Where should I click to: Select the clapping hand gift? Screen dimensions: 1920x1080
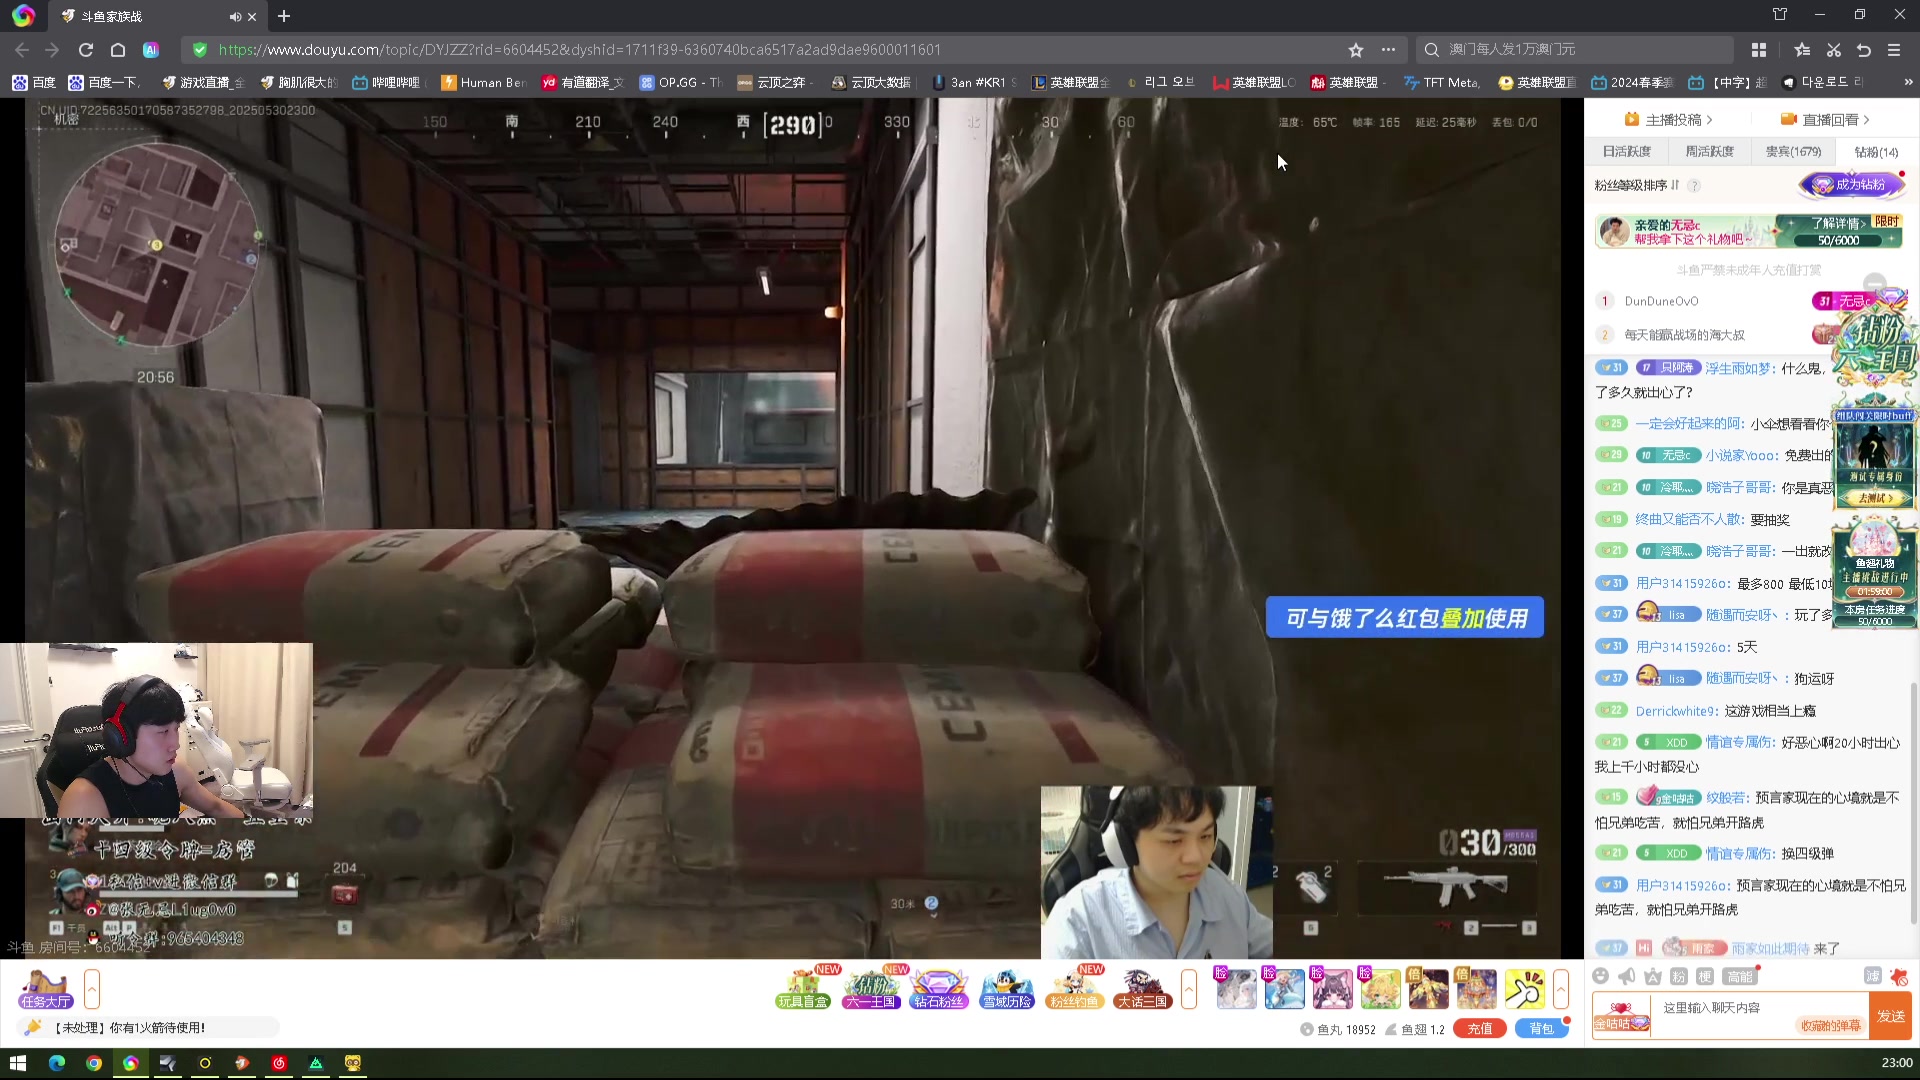coord(1524,989)
